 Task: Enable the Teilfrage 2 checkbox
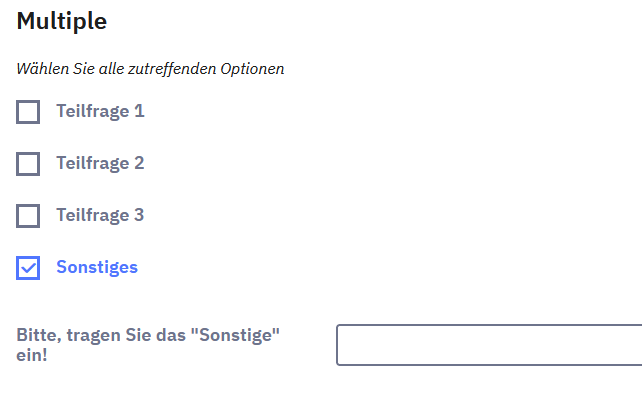[28, 163]
